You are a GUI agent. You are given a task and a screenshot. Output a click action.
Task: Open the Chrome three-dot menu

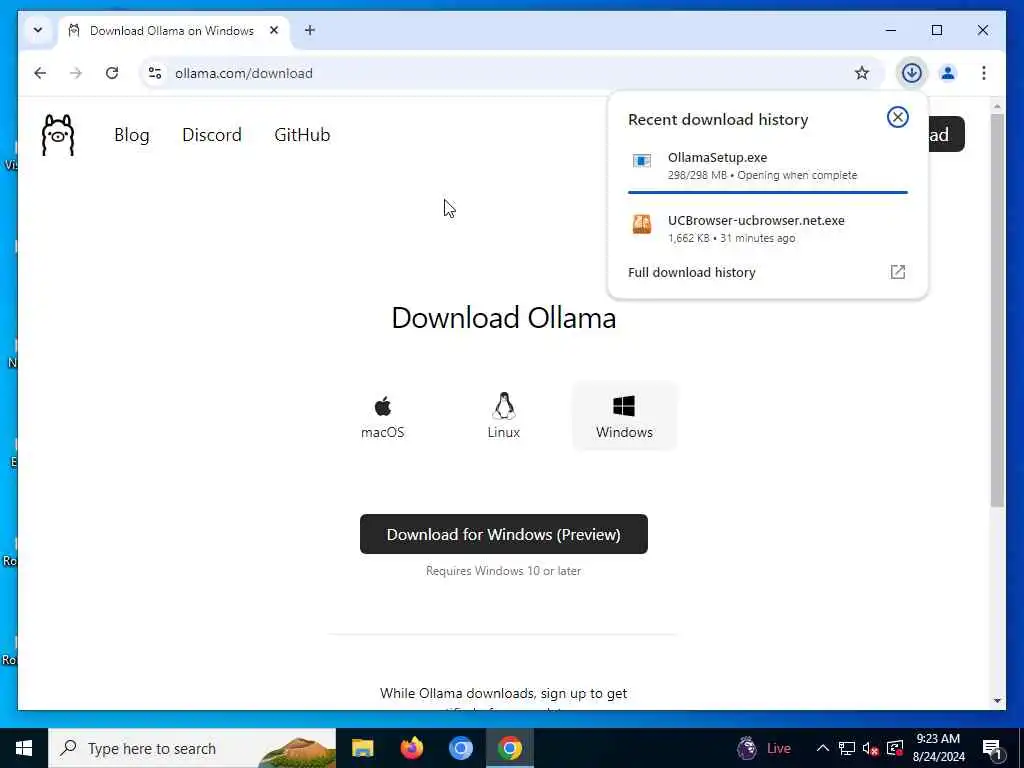point(984,73)
